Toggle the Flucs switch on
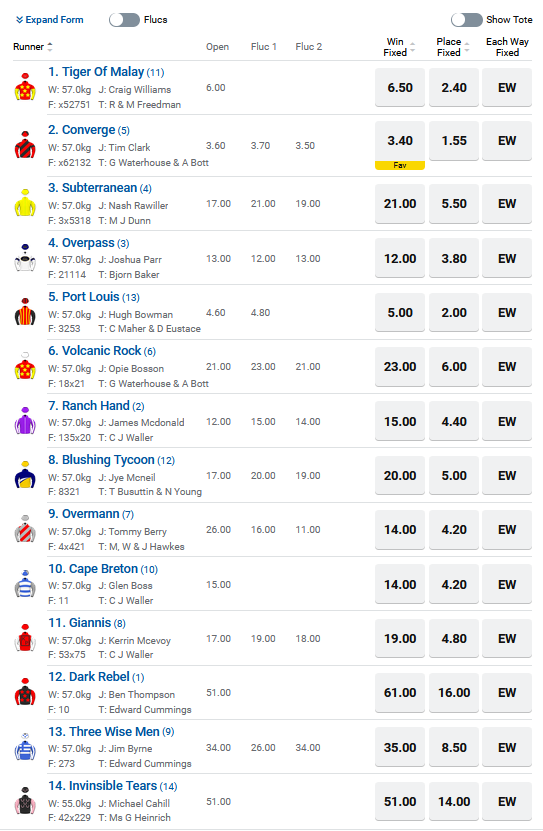The image size is (543, 831). point(124,20)
